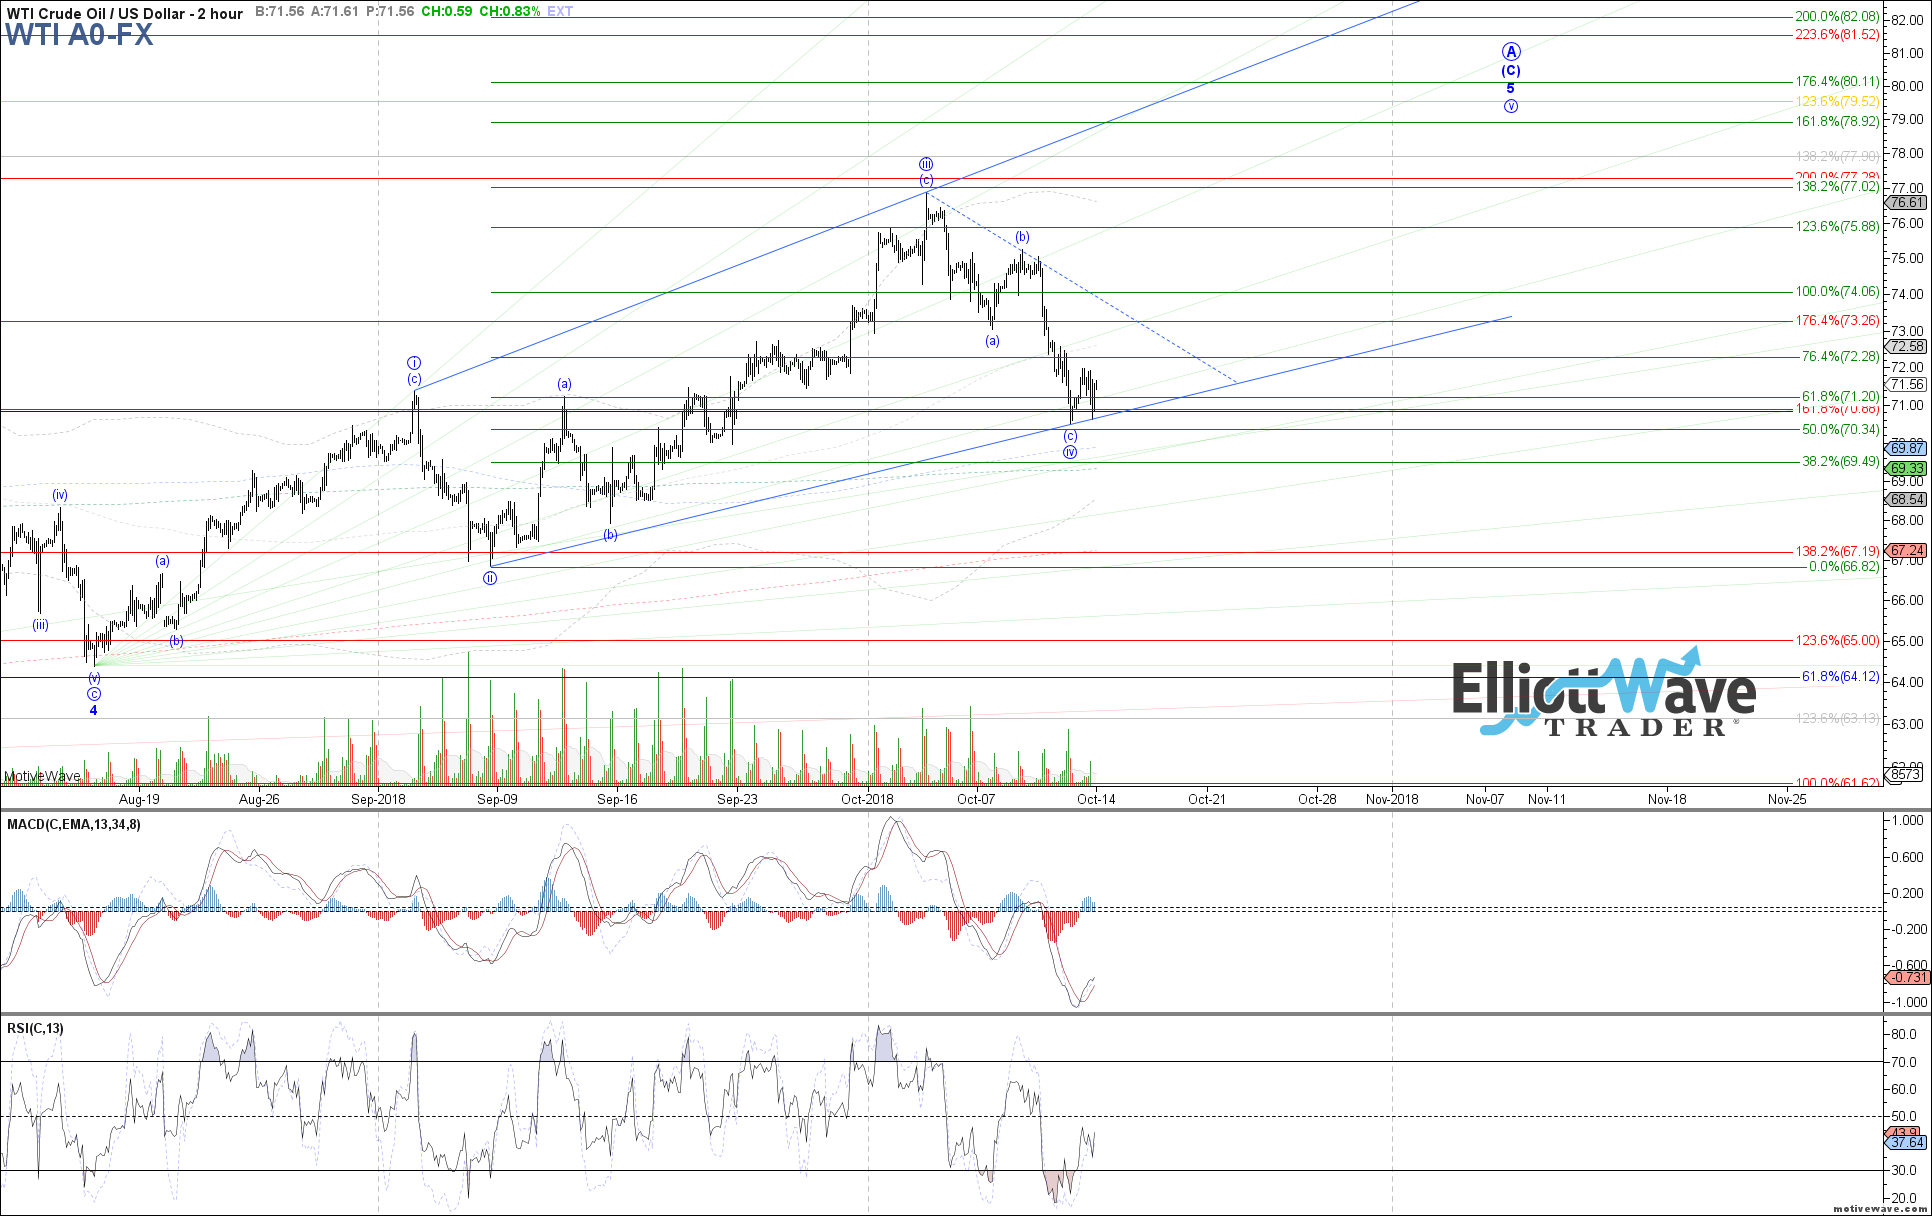Click the circled (iii) wave marker at chart top
Viewport: 1932px width, 1216px height.
click(925, 164)
